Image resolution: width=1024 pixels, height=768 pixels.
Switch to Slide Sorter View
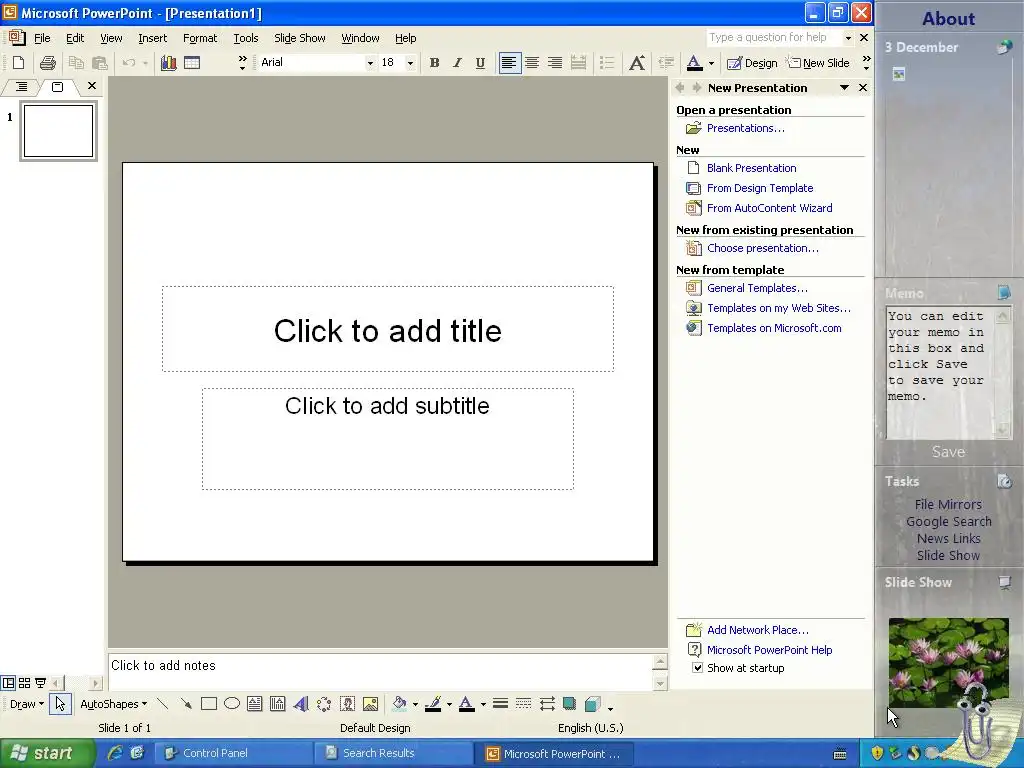tap(24, 683)
